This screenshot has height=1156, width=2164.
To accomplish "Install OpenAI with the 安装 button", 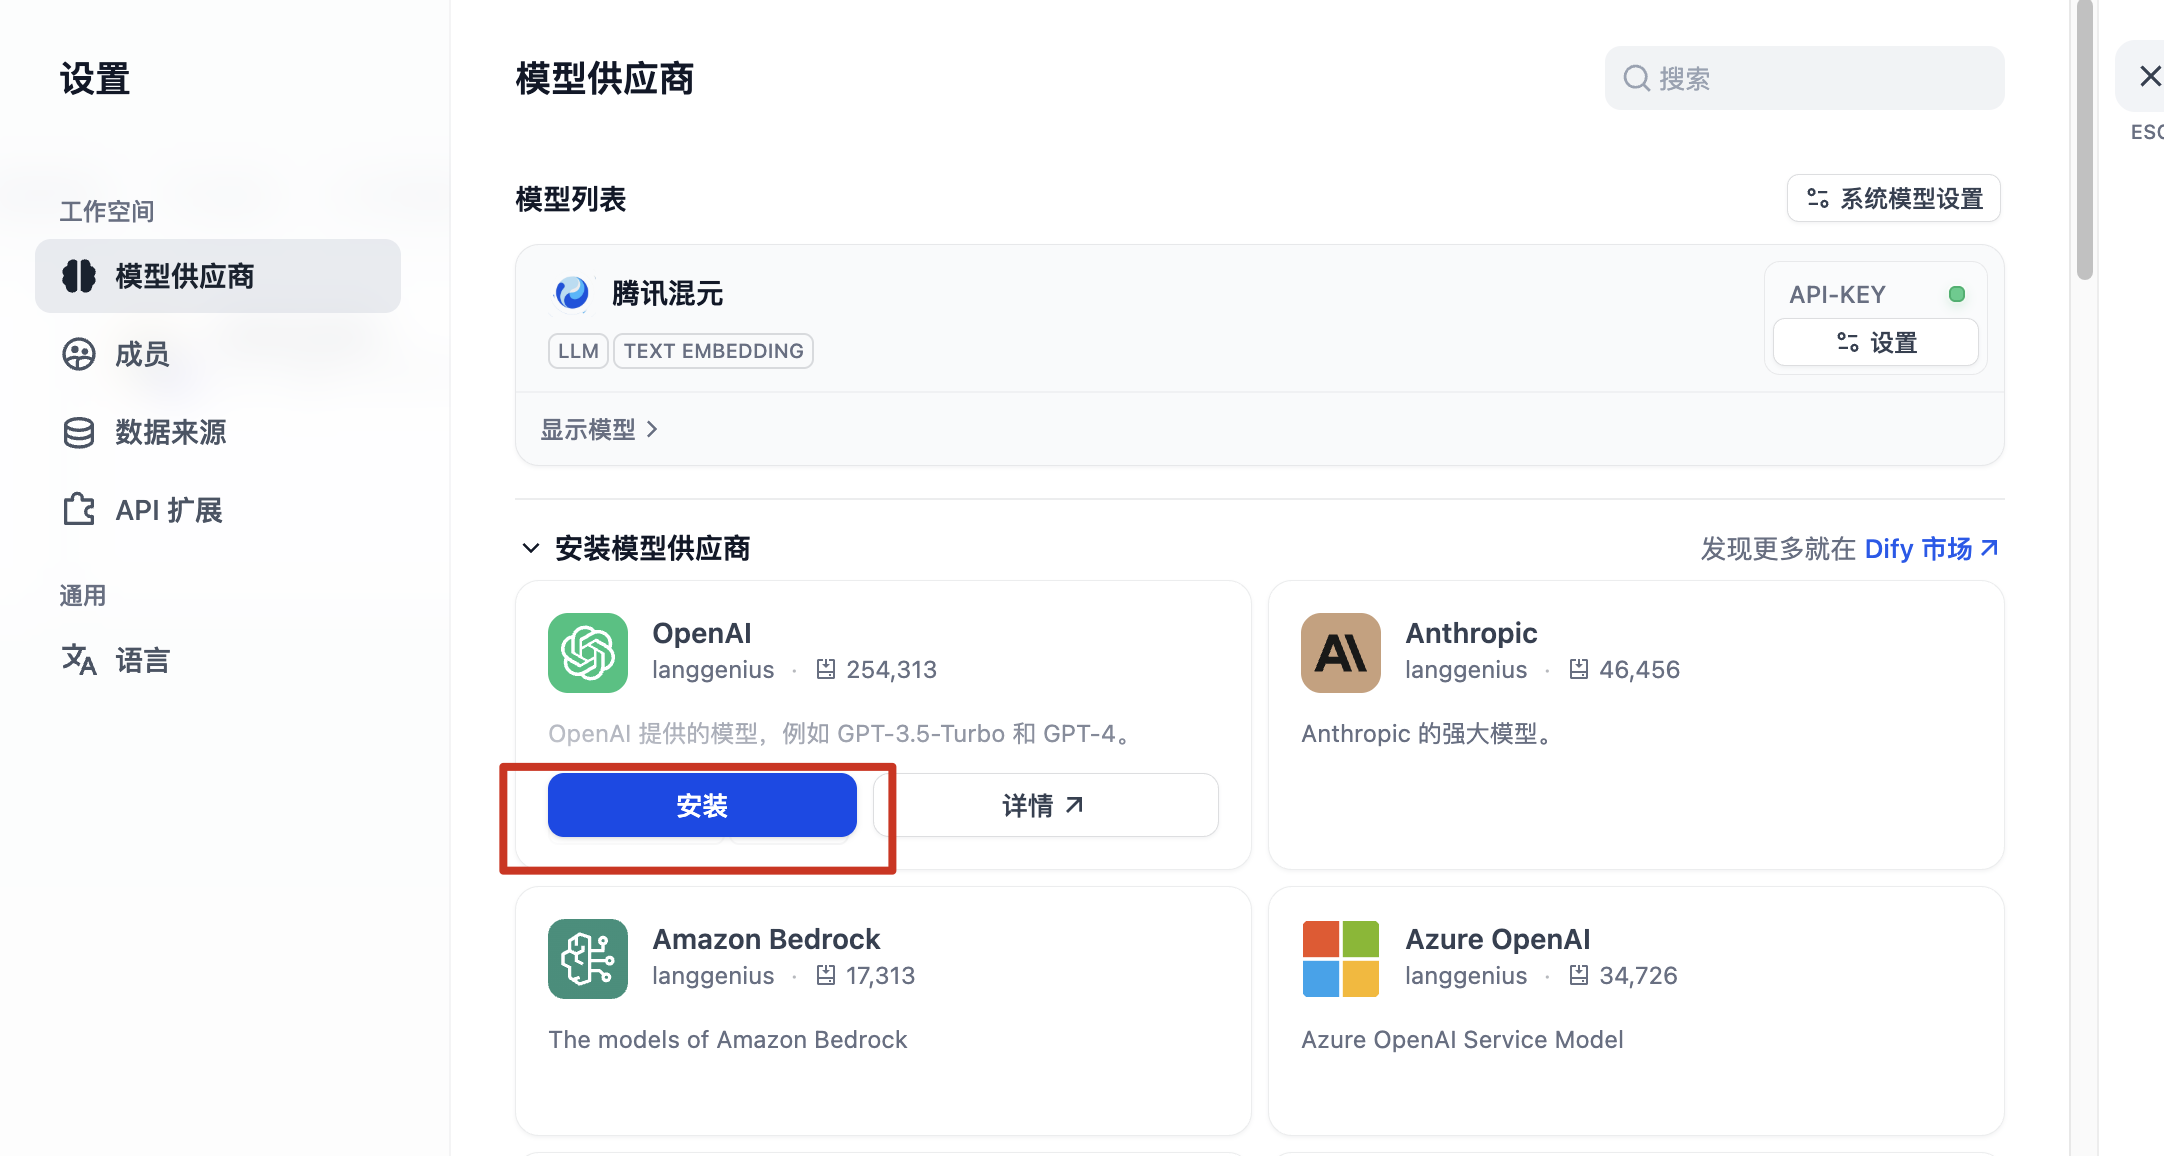I will point(701,804).
